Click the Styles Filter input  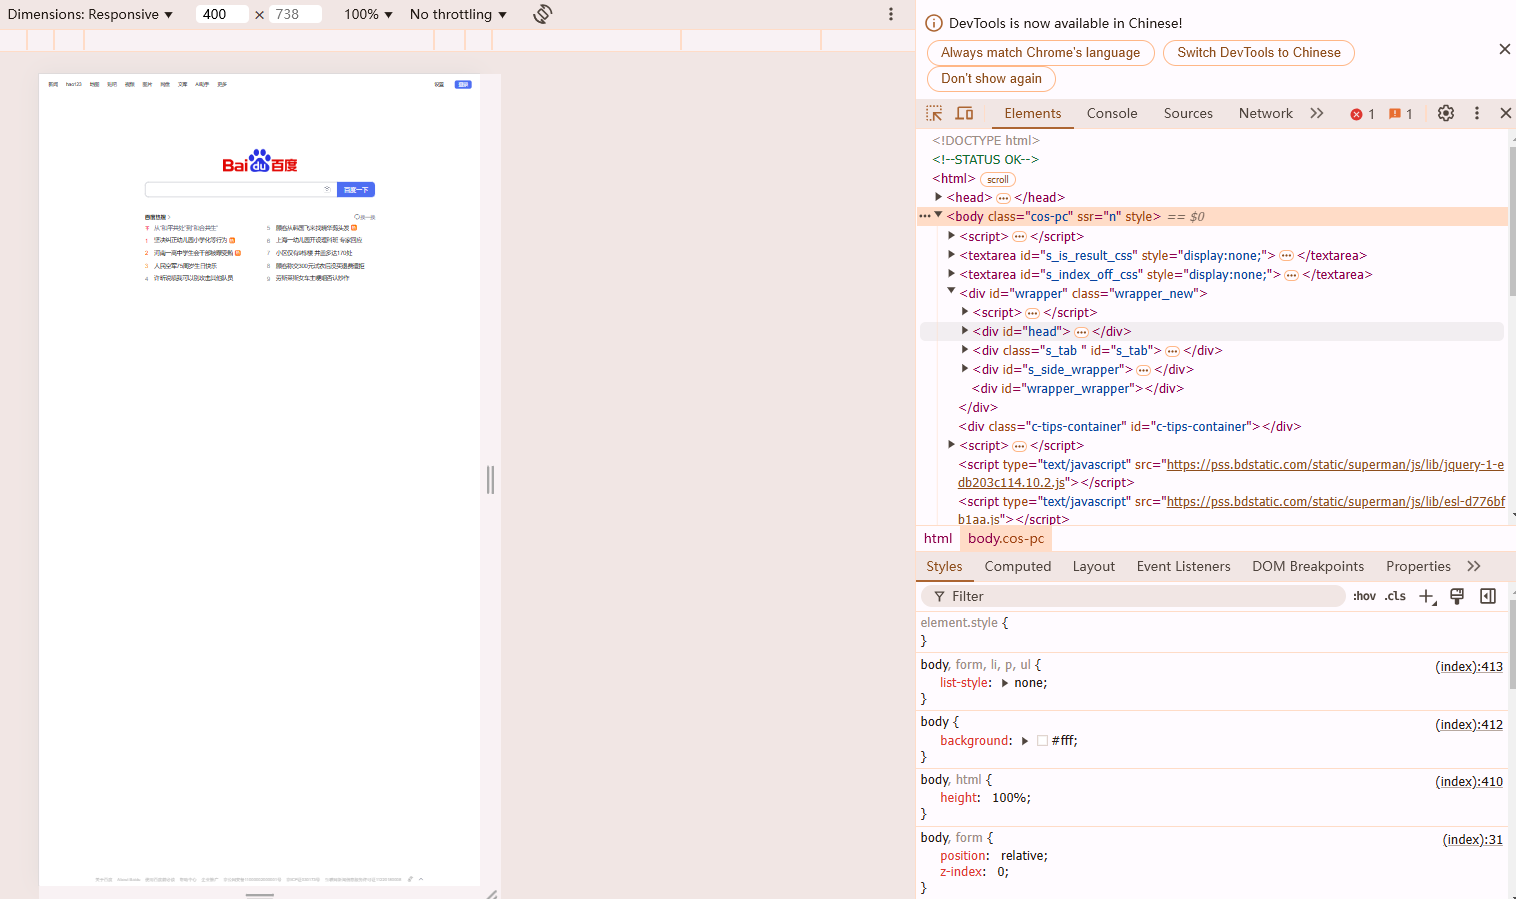click(1133, 596)
